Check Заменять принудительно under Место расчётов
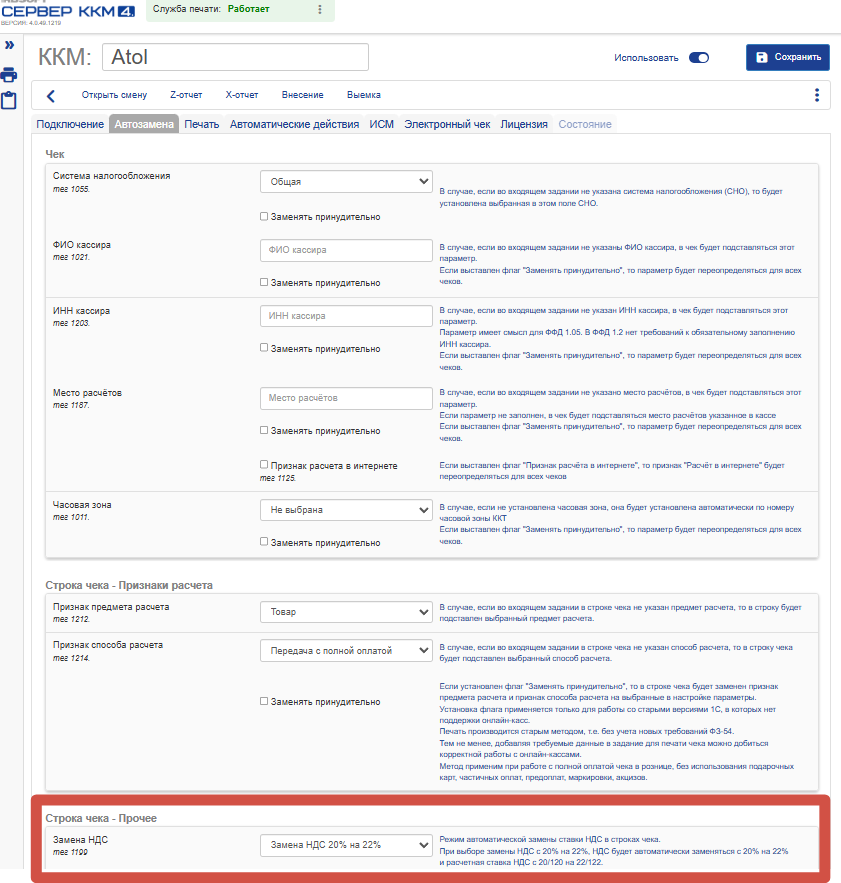This screenshot has width=841, height=883. coord(264,430)
